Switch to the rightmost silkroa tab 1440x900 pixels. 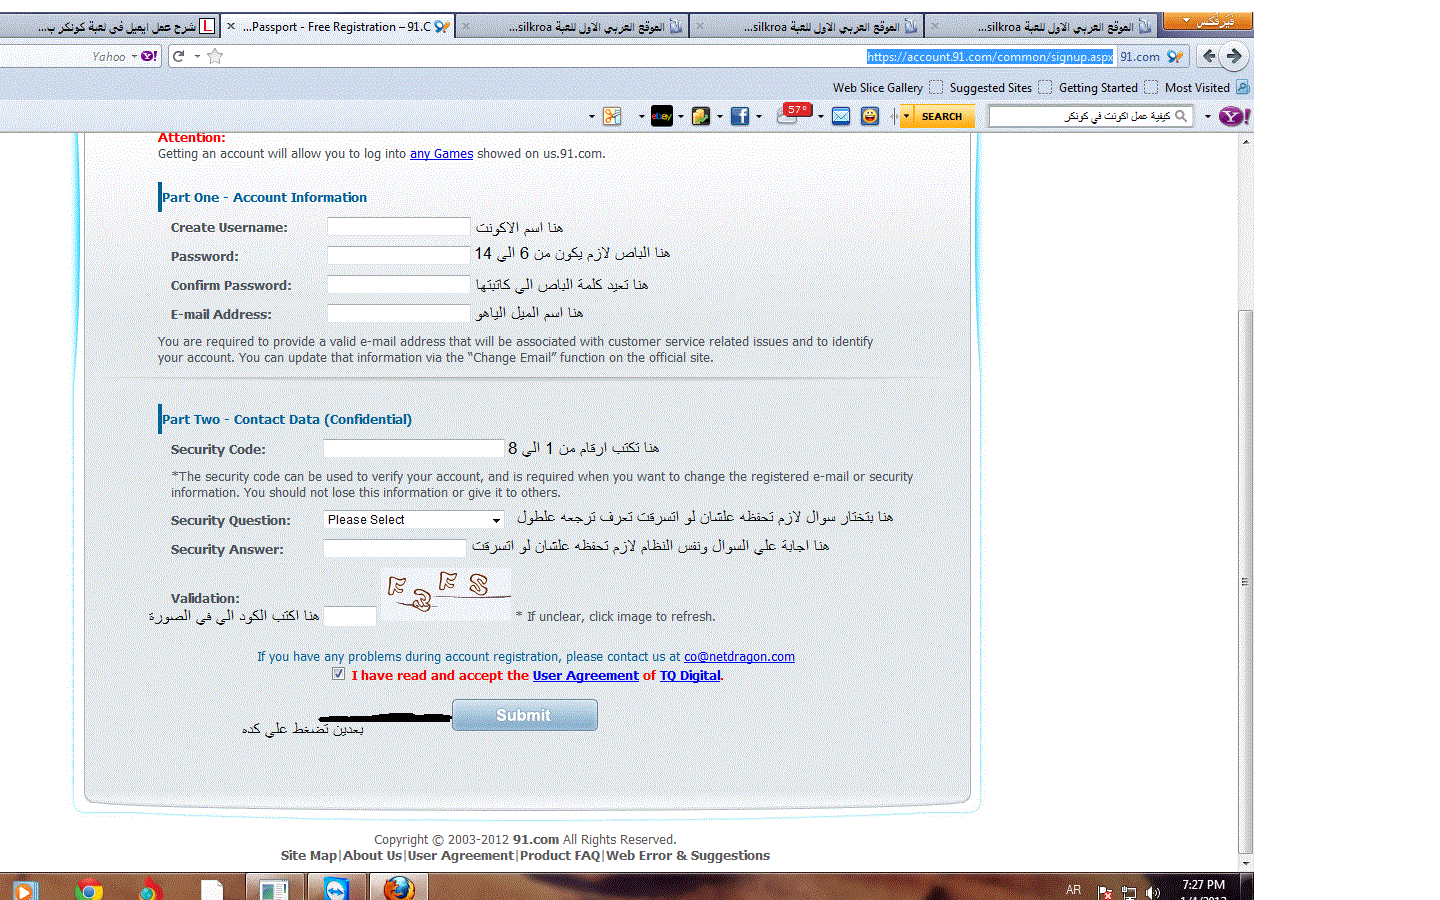1043,27
